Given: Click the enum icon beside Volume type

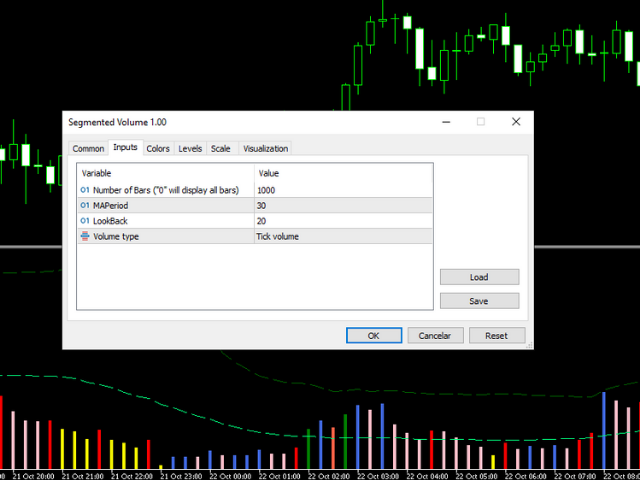Looking at the screenshot, I should click(85, 236).
